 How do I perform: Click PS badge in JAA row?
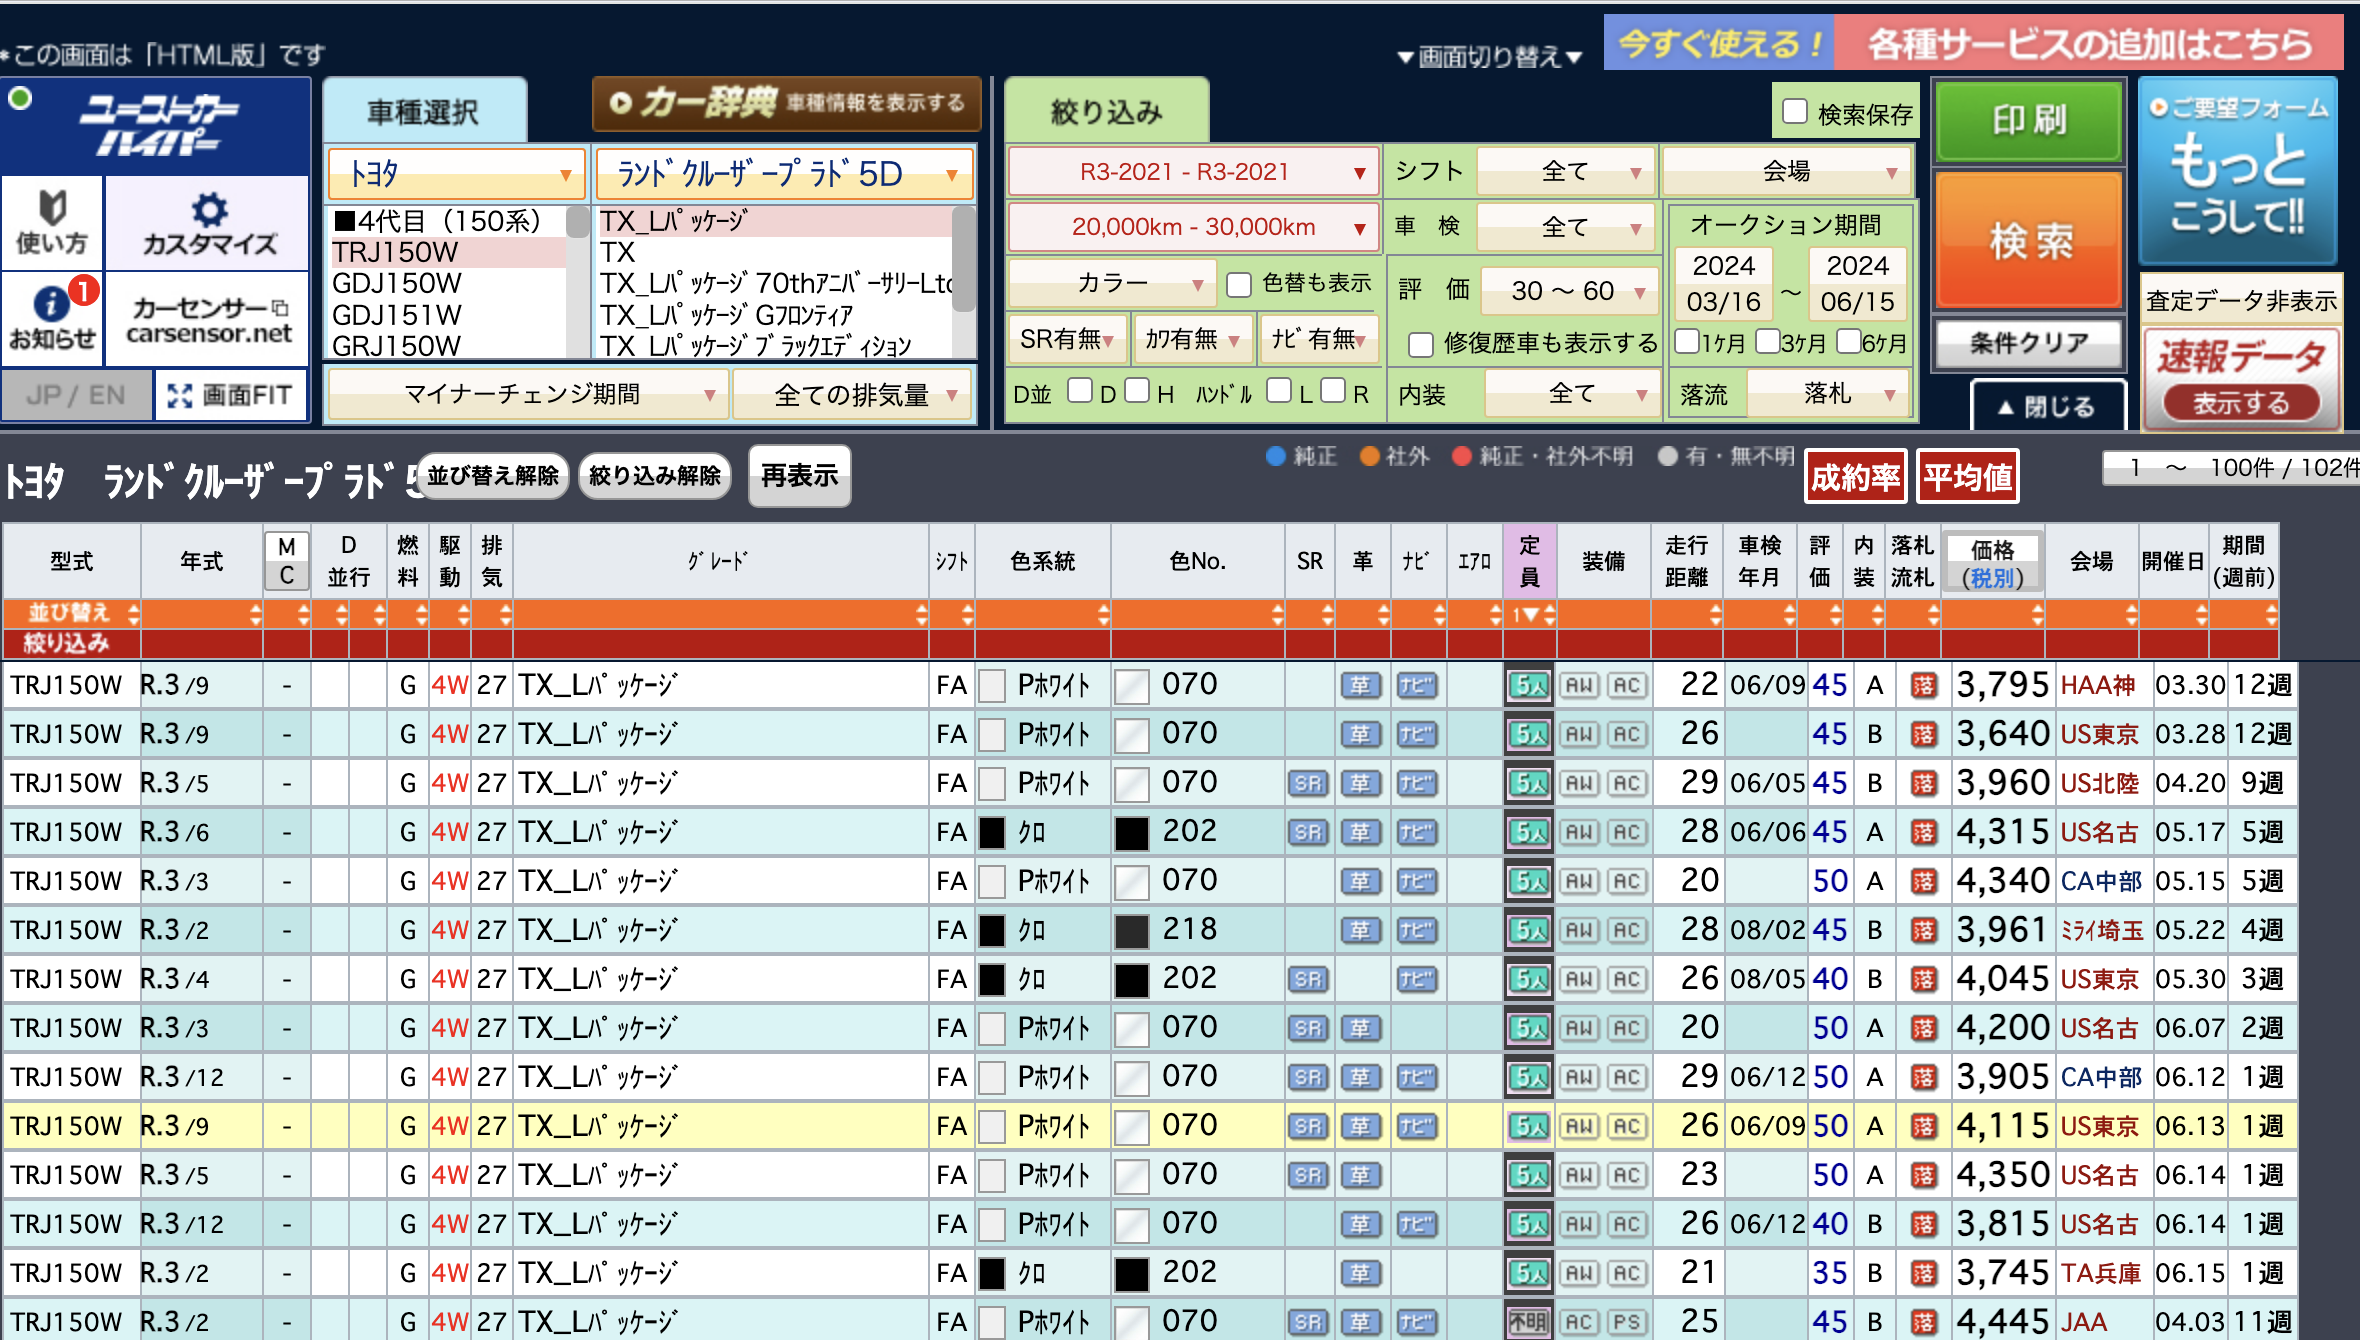point(1626,1322)
